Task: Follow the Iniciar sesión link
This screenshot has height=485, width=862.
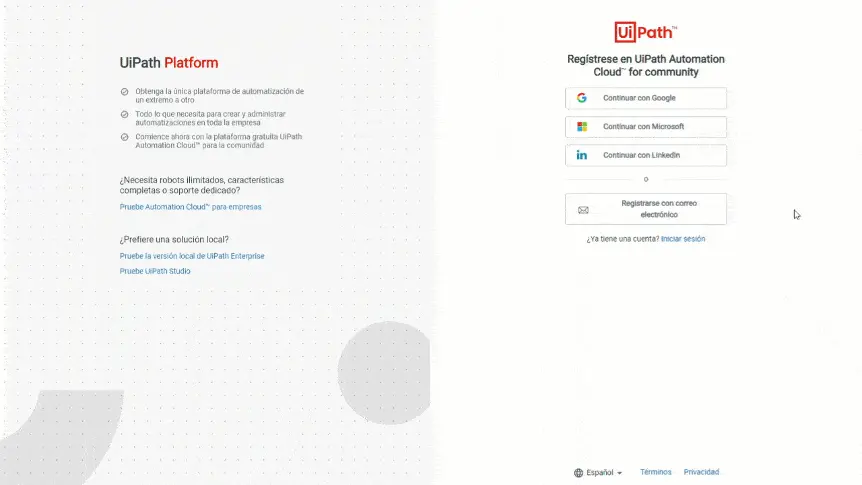Action: (683, 239)
